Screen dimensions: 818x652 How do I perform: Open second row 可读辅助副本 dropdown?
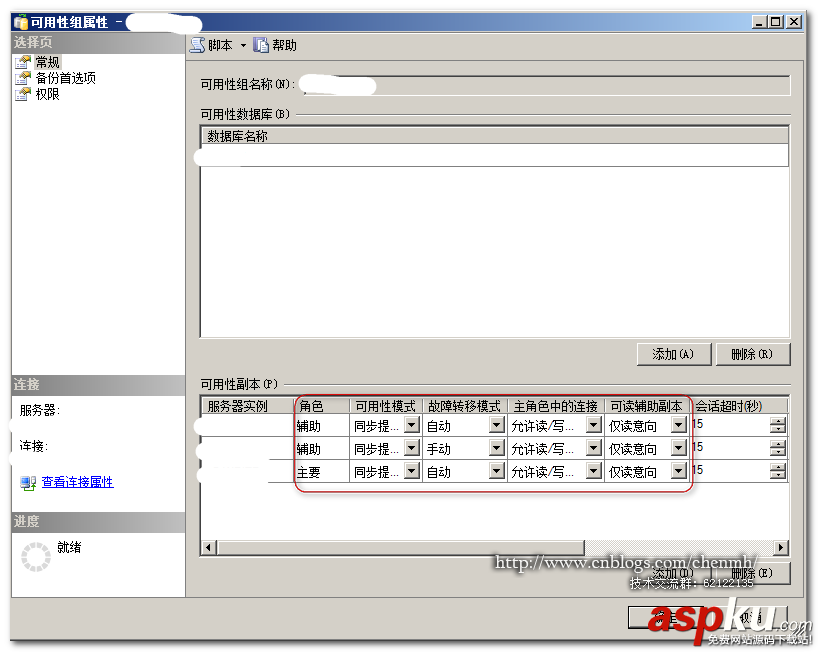tap(678, 448)
